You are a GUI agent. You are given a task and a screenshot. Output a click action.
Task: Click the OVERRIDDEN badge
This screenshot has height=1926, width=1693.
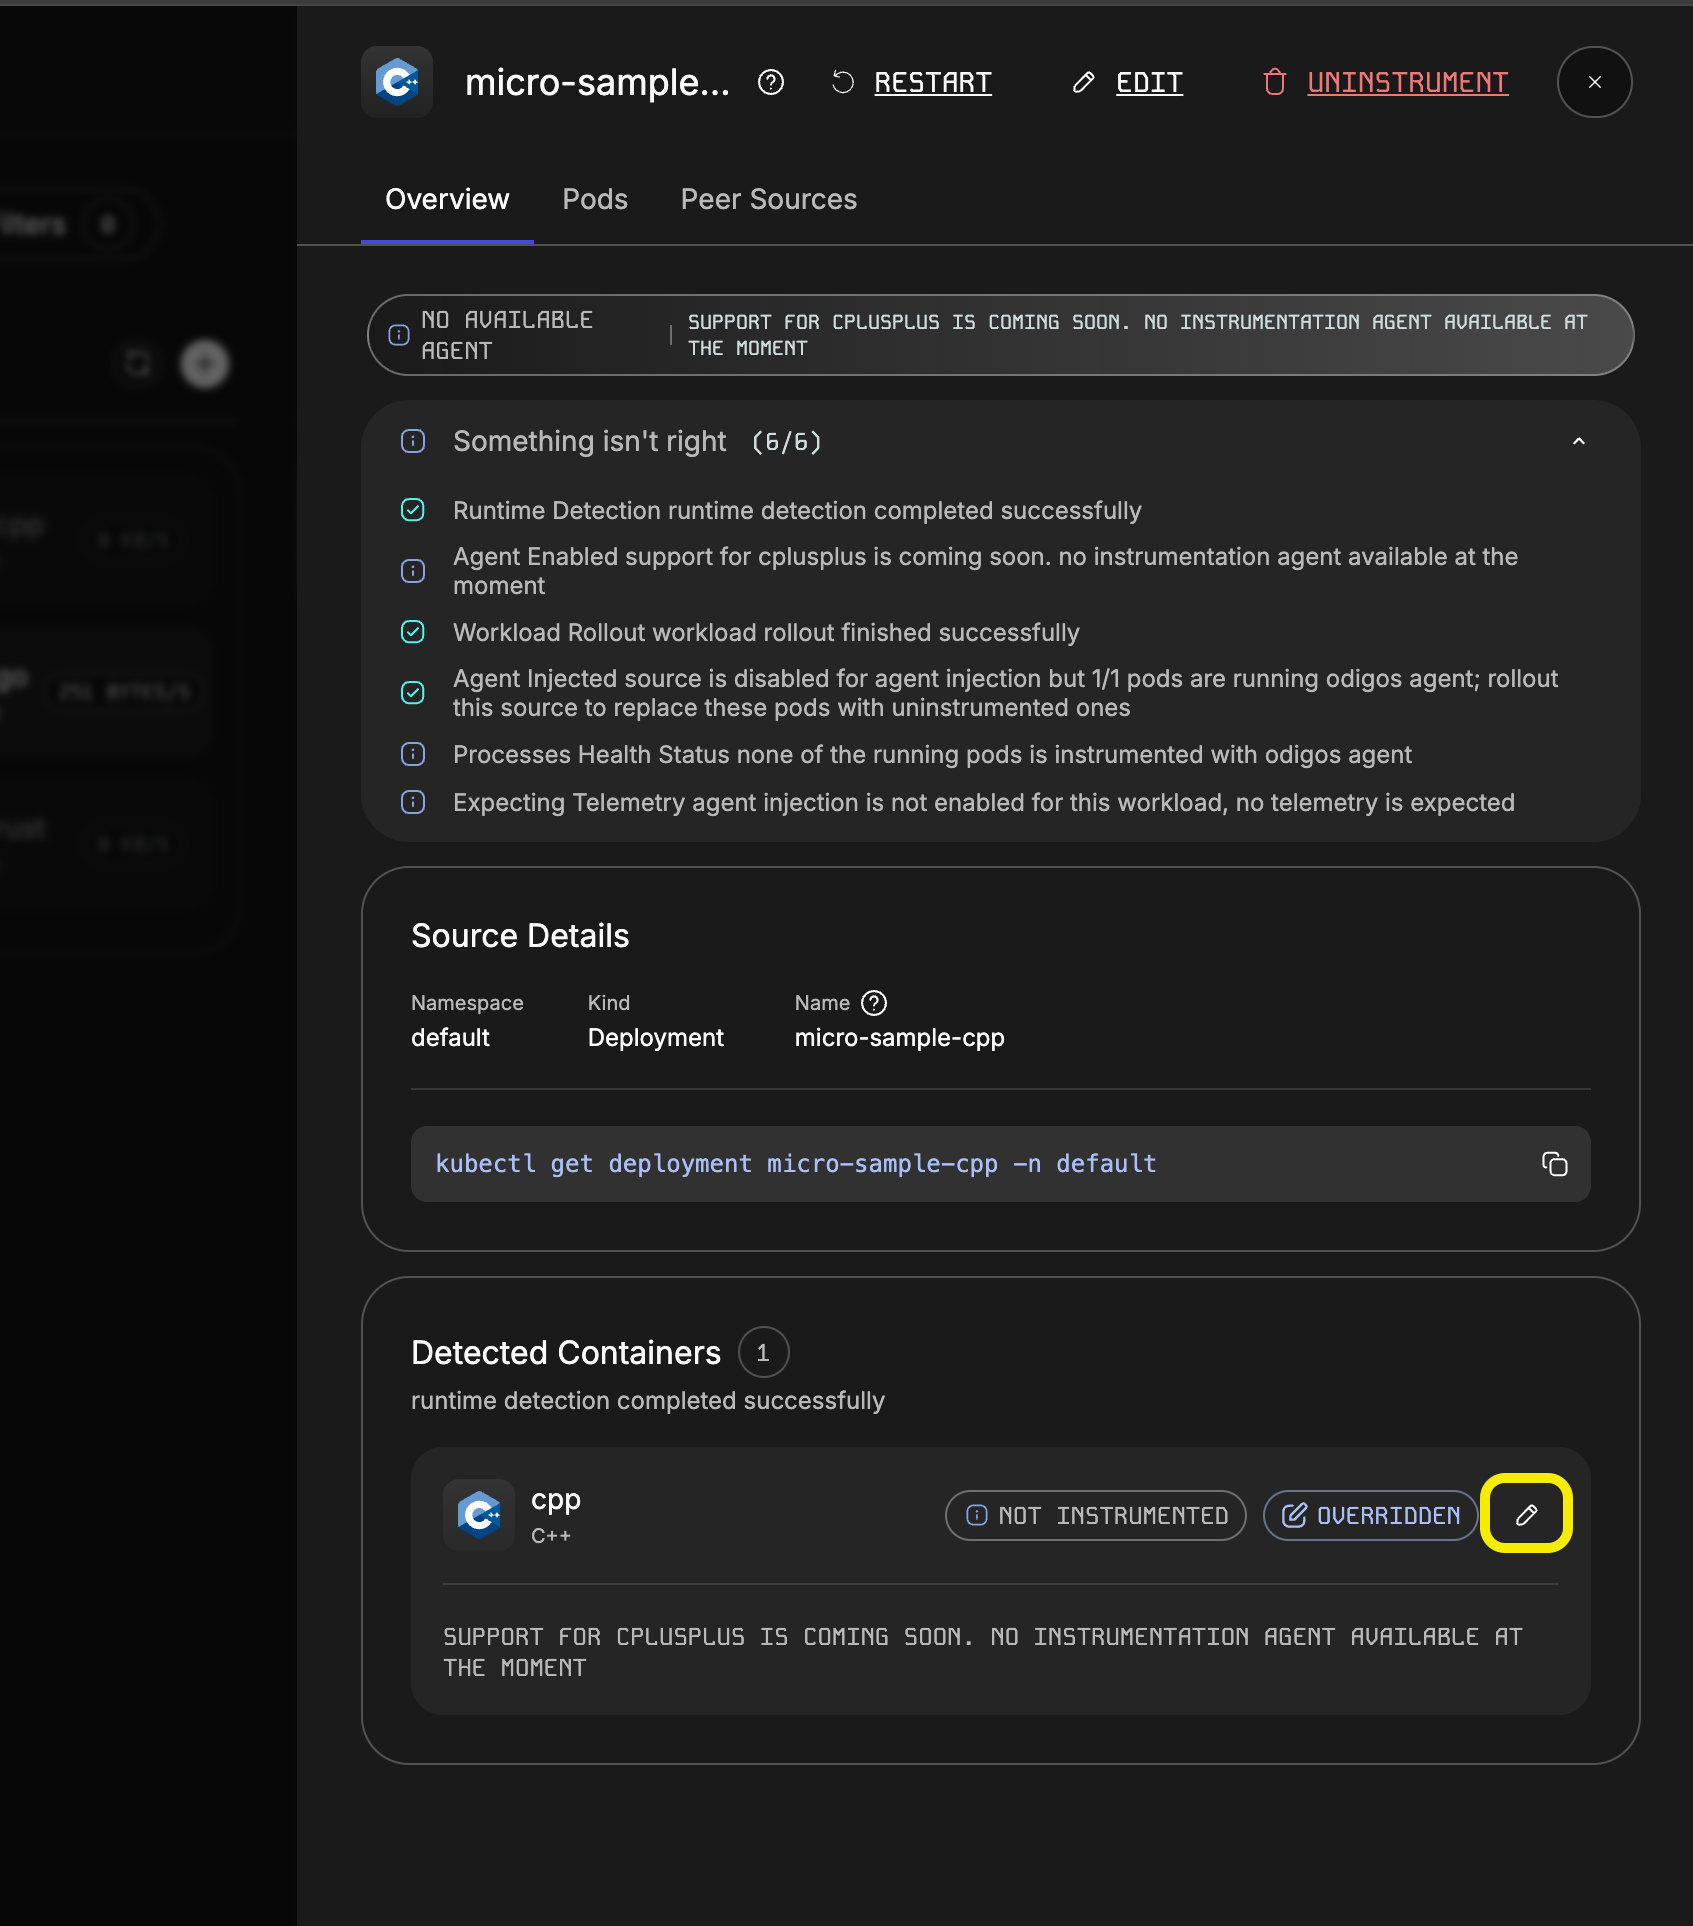1370,1516
